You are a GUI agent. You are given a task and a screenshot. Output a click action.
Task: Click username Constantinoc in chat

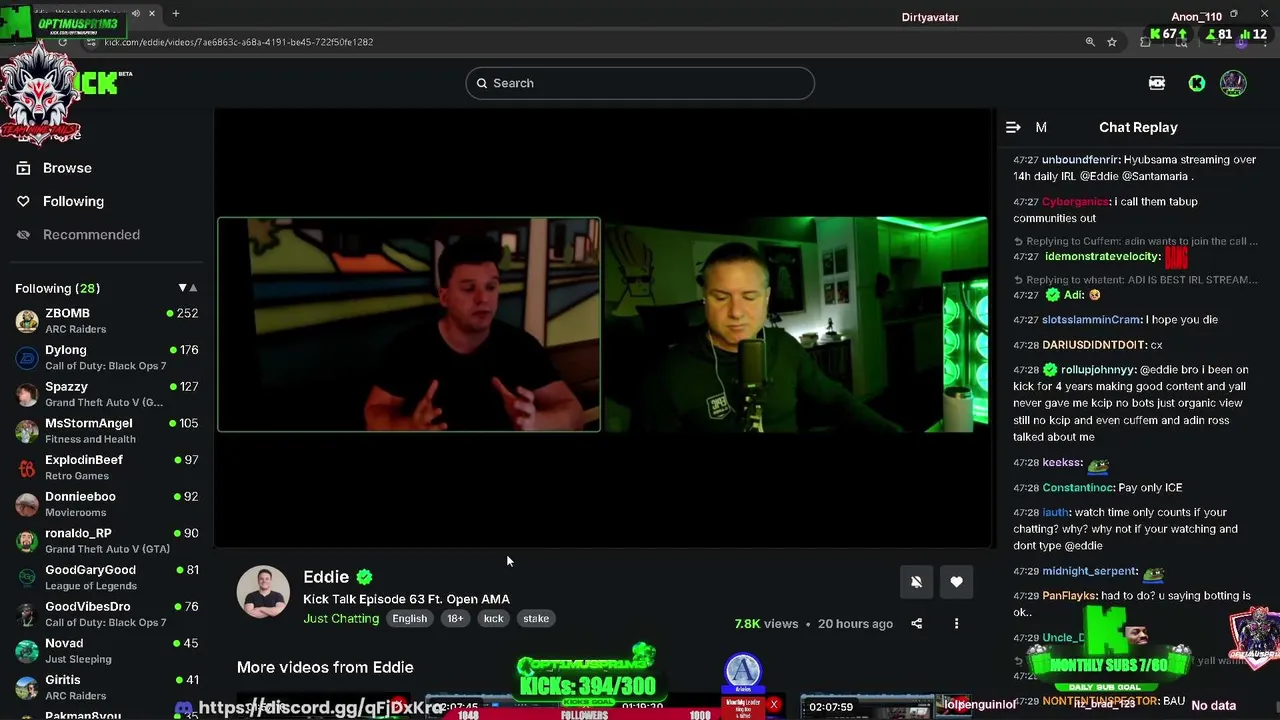1078,487
